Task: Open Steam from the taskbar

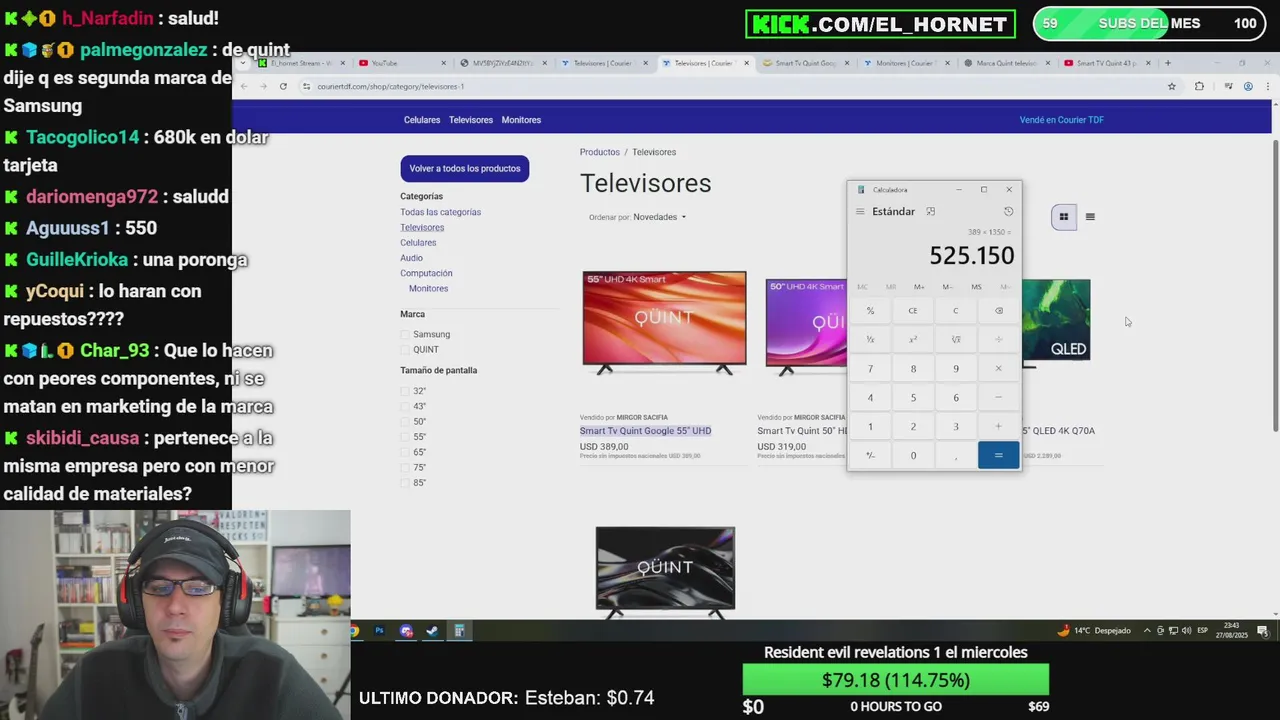Action: 432,631
